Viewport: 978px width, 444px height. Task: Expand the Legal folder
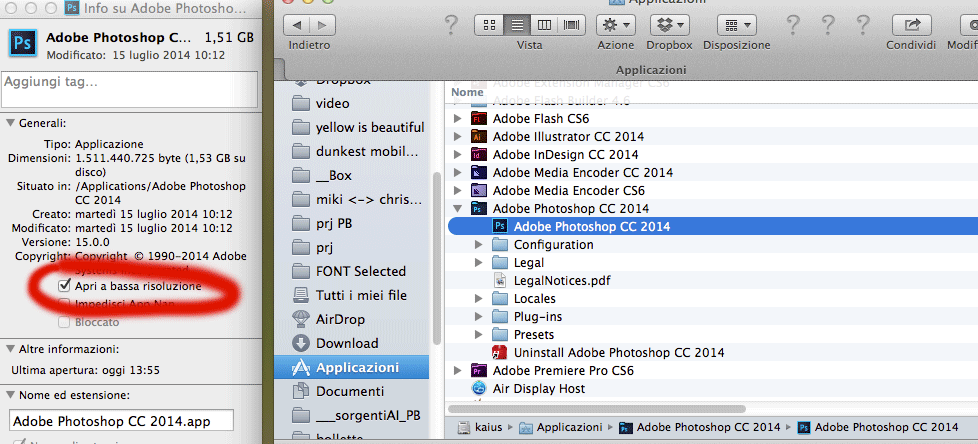pos(479,263)
